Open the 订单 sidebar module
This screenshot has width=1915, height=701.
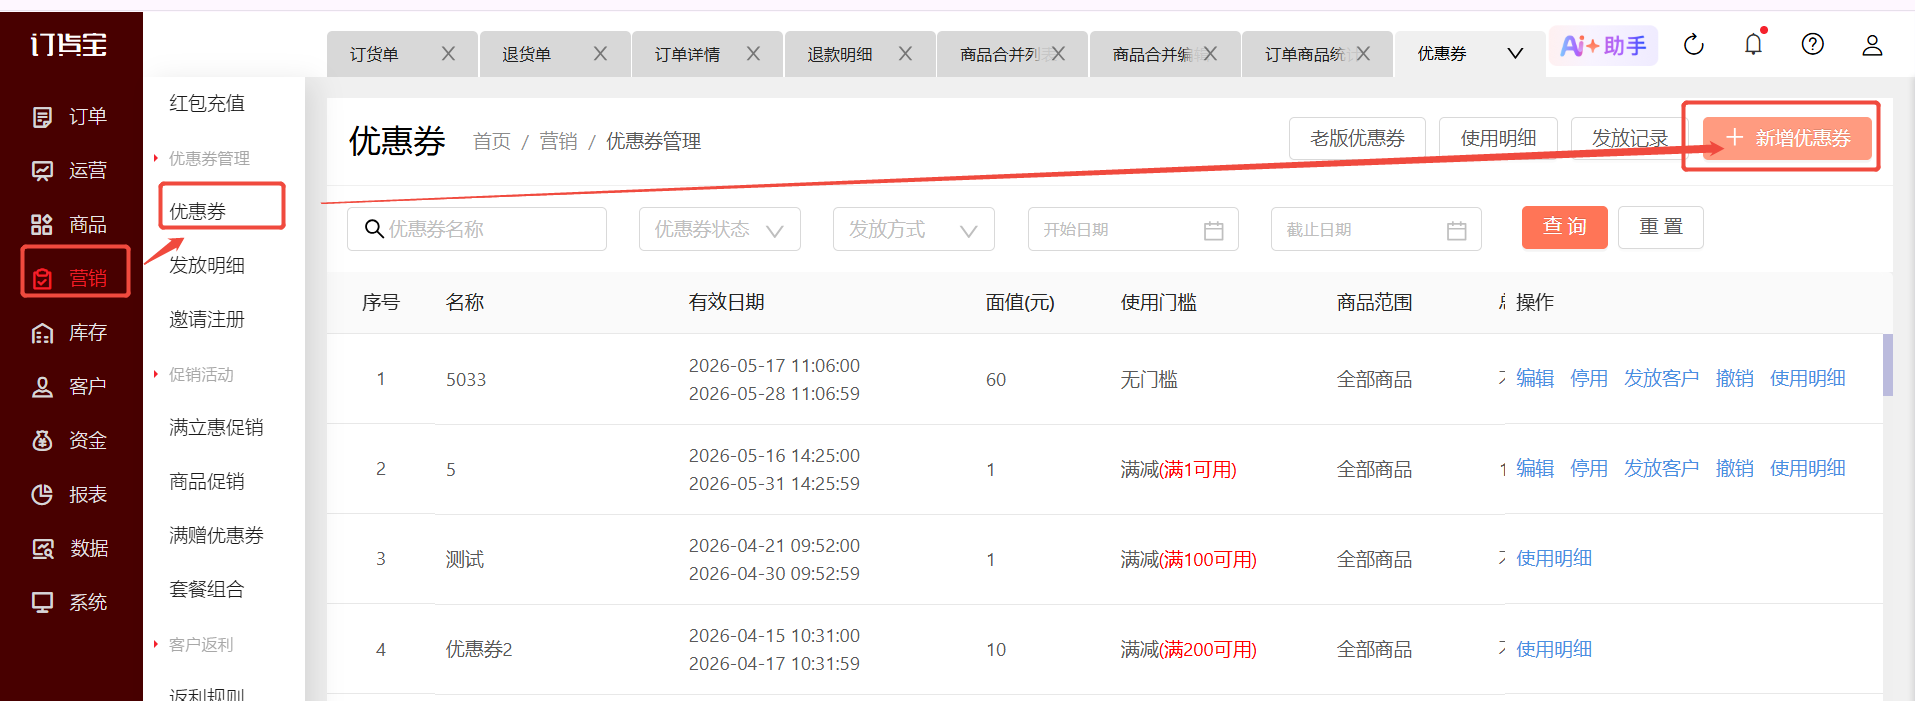tap(69, 117)
